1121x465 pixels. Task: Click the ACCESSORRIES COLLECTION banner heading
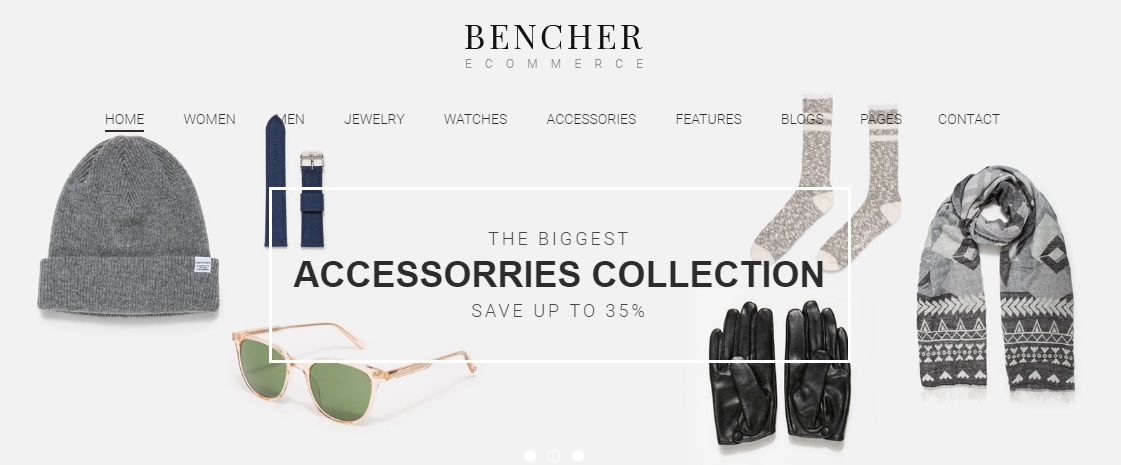tap(559, 275)
